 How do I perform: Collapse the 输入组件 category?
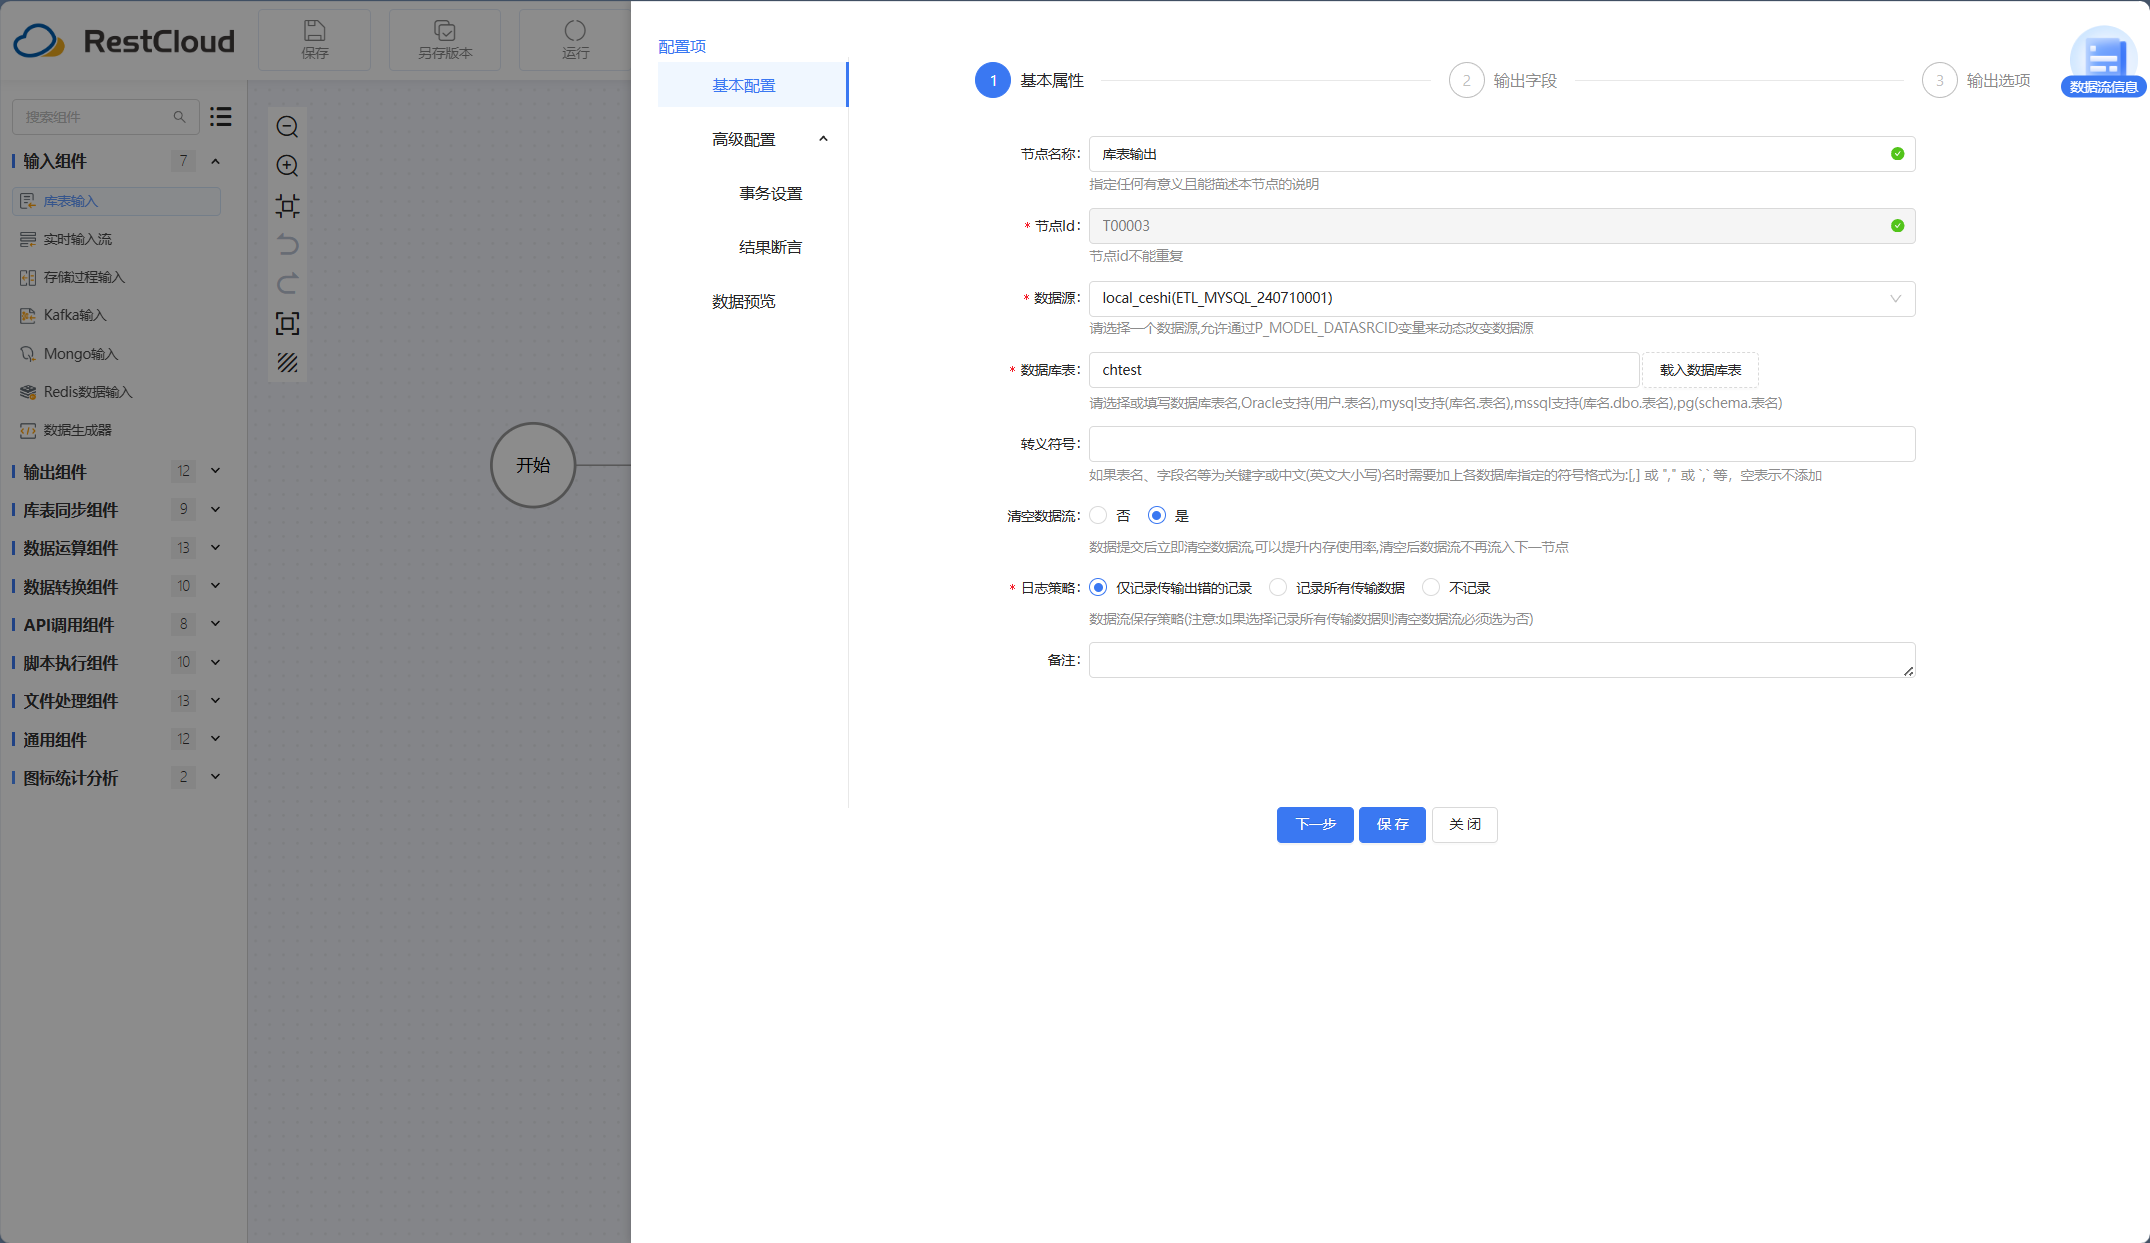click(x=215, y=161)
